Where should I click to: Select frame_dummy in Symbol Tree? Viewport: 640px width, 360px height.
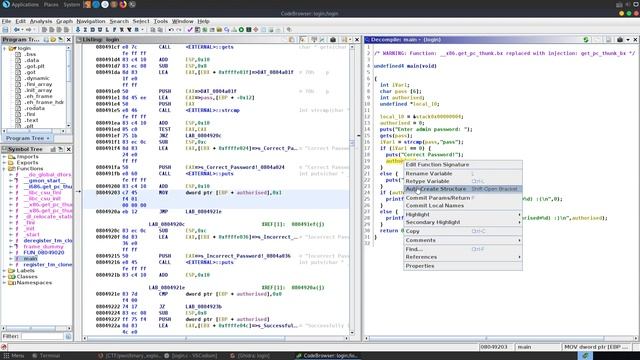[43, 247]
